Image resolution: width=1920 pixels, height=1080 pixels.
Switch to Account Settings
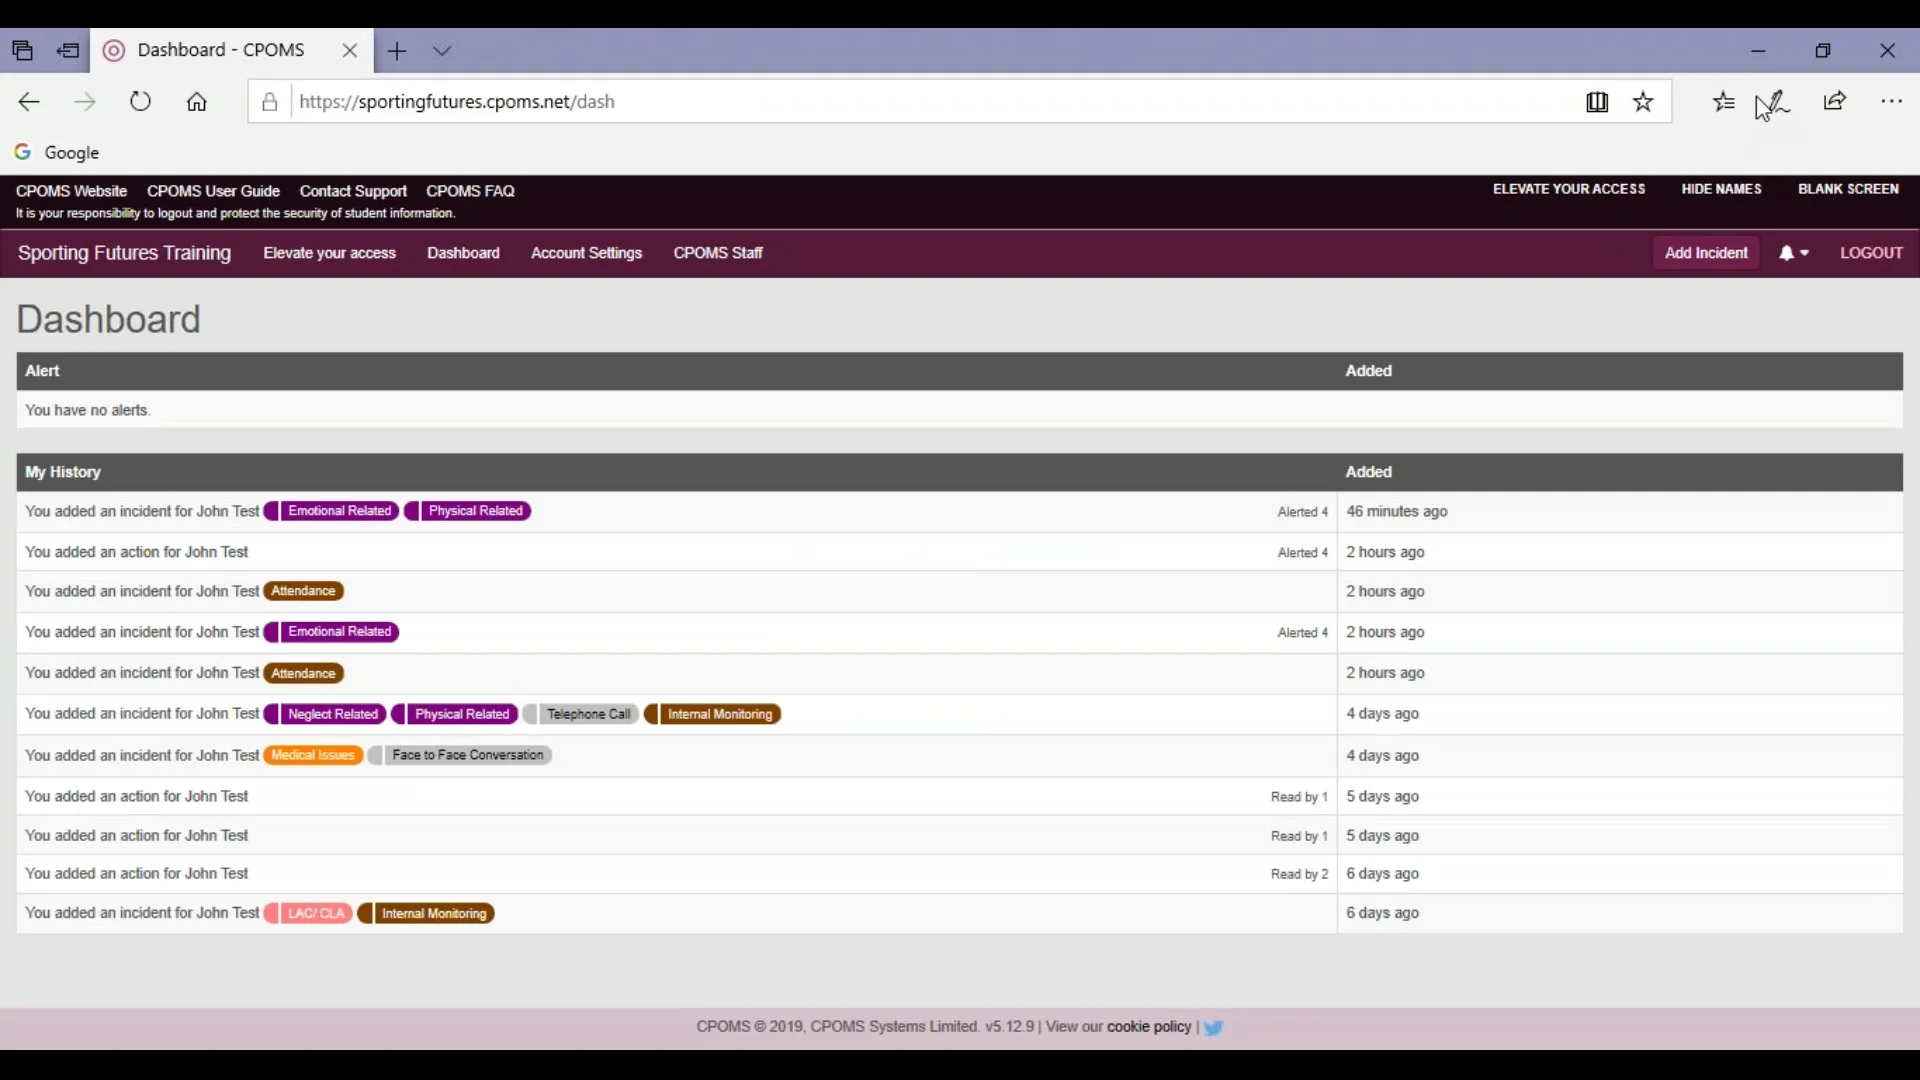click(x=586, y=253)
